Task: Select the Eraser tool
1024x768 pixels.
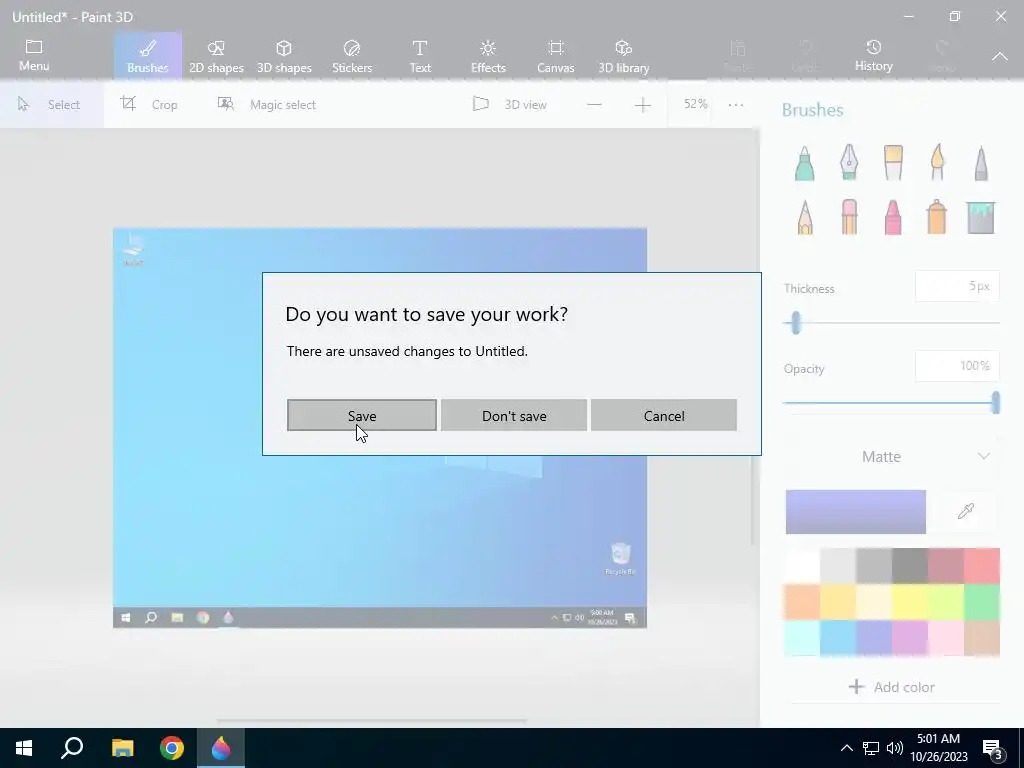Action: [849, 217]
